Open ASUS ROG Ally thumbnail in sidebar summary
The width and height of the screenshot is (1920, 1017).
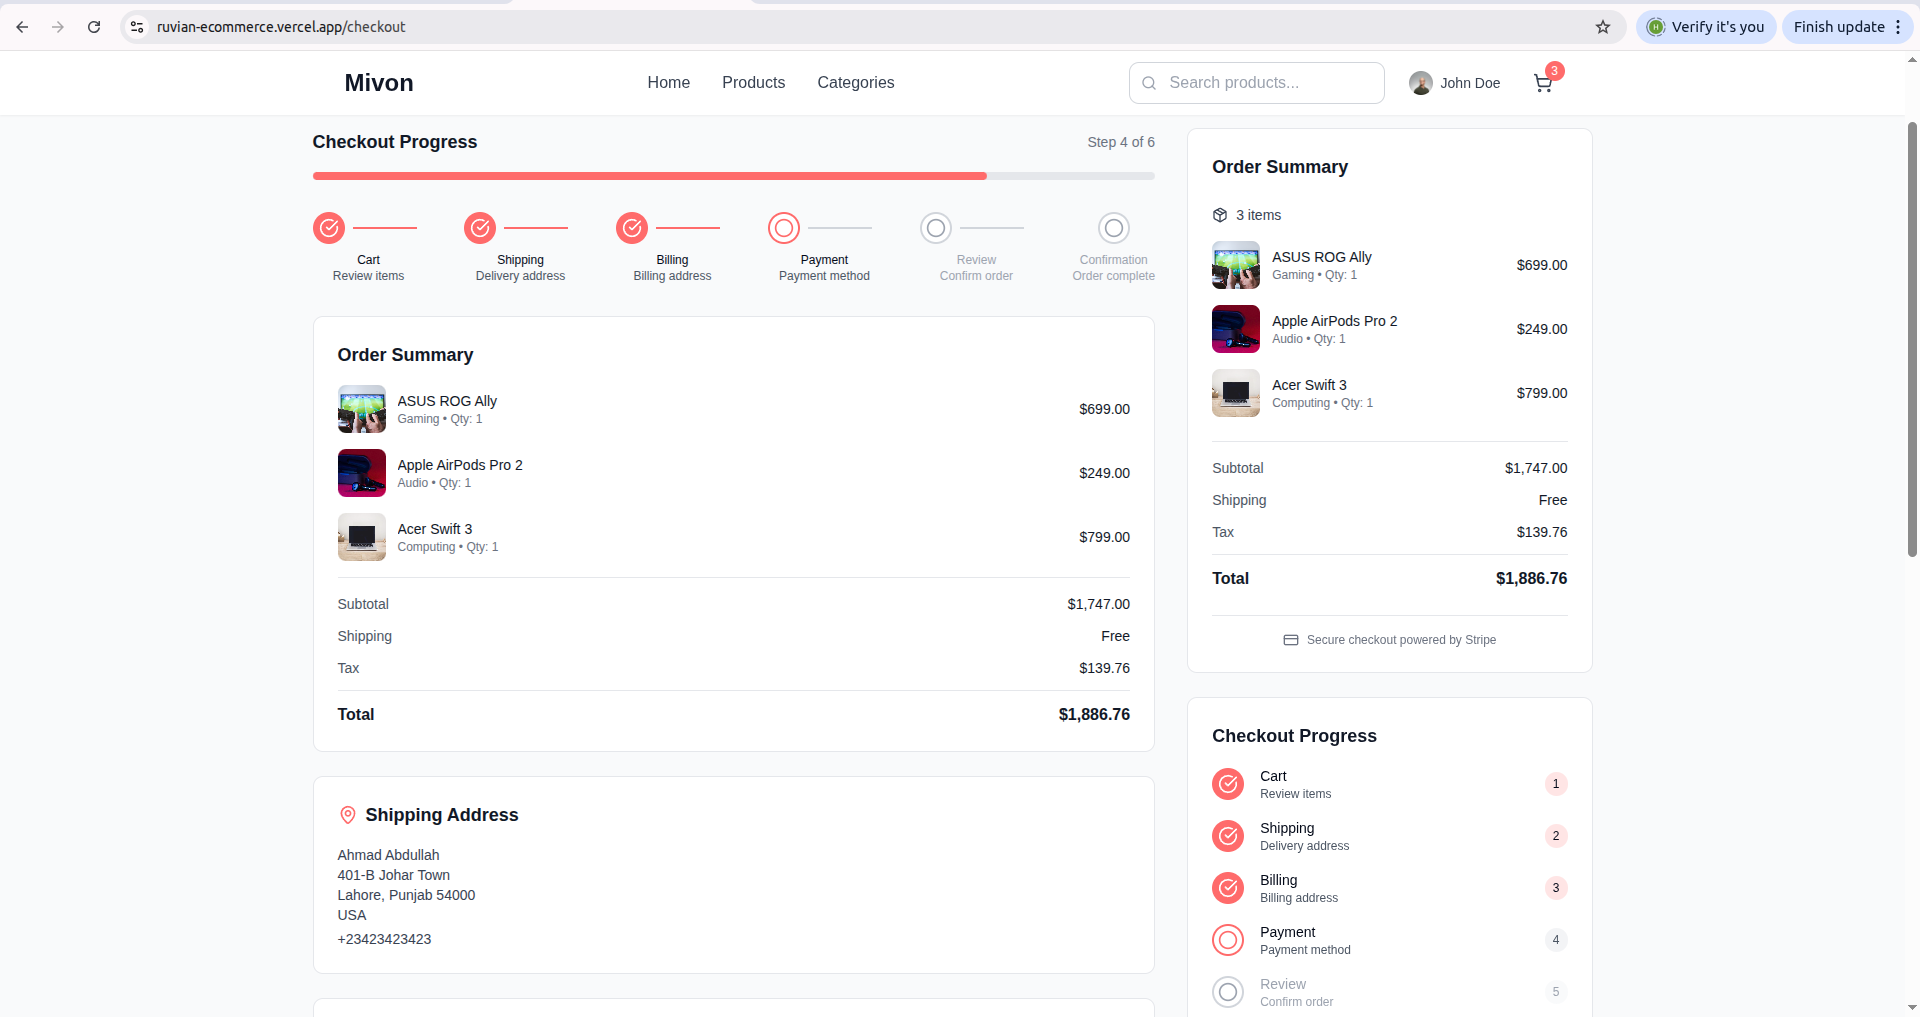click(1236, 265)
